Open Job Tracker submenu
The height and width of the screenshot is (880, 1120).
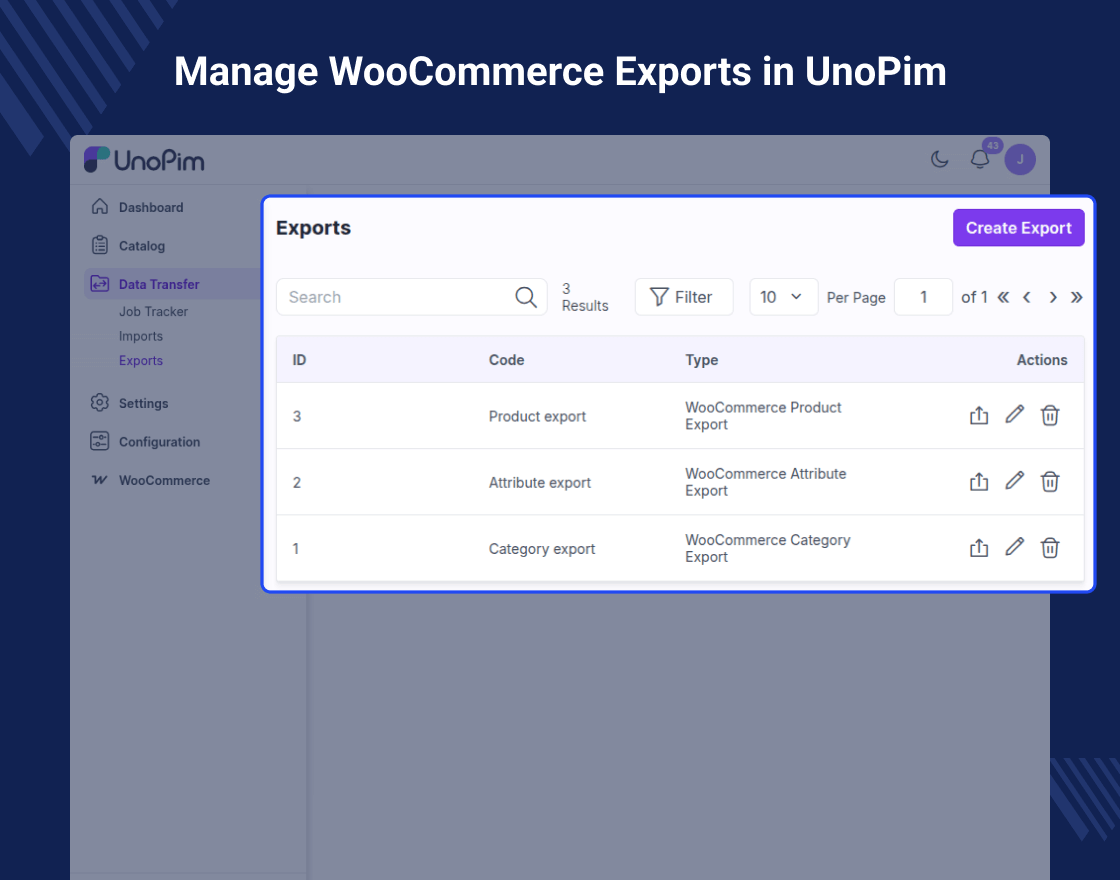(154, 311)
